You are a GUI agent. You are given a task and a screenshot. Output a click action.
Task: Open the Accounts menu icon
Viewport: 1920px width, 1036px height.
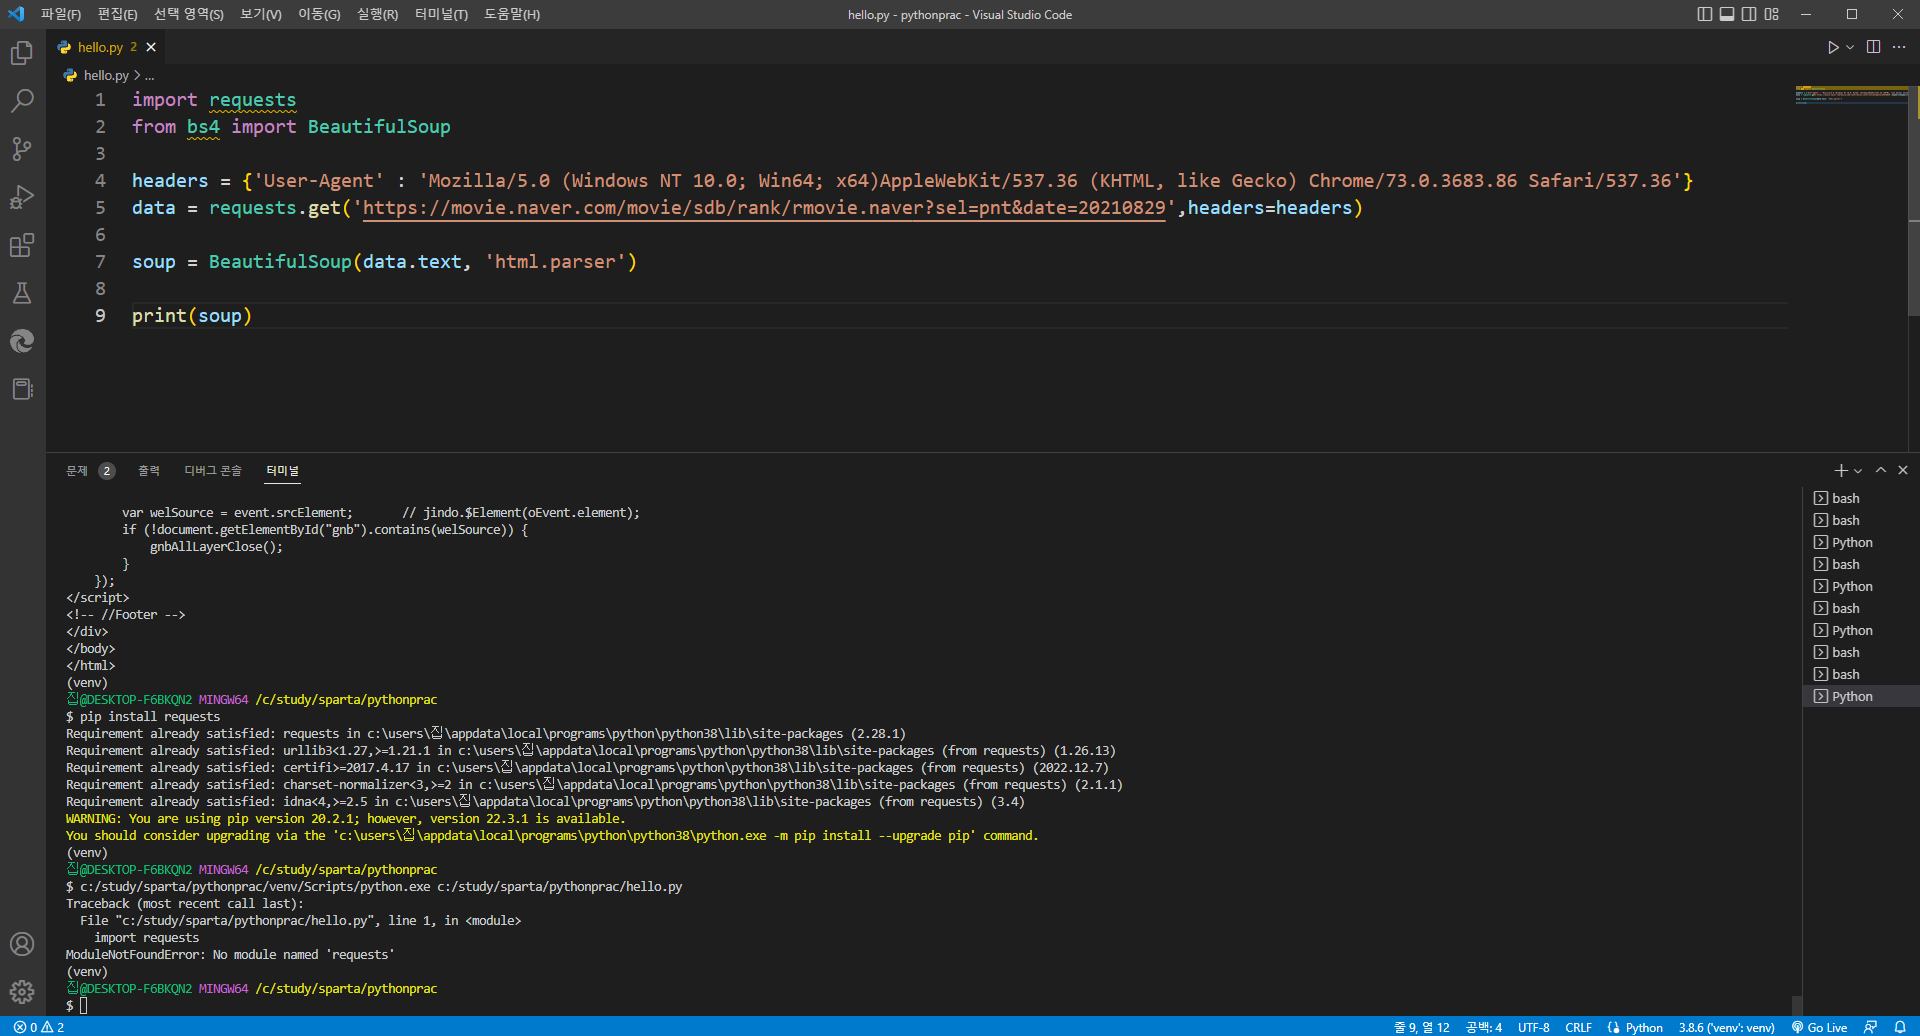click(x=22, y=944)
